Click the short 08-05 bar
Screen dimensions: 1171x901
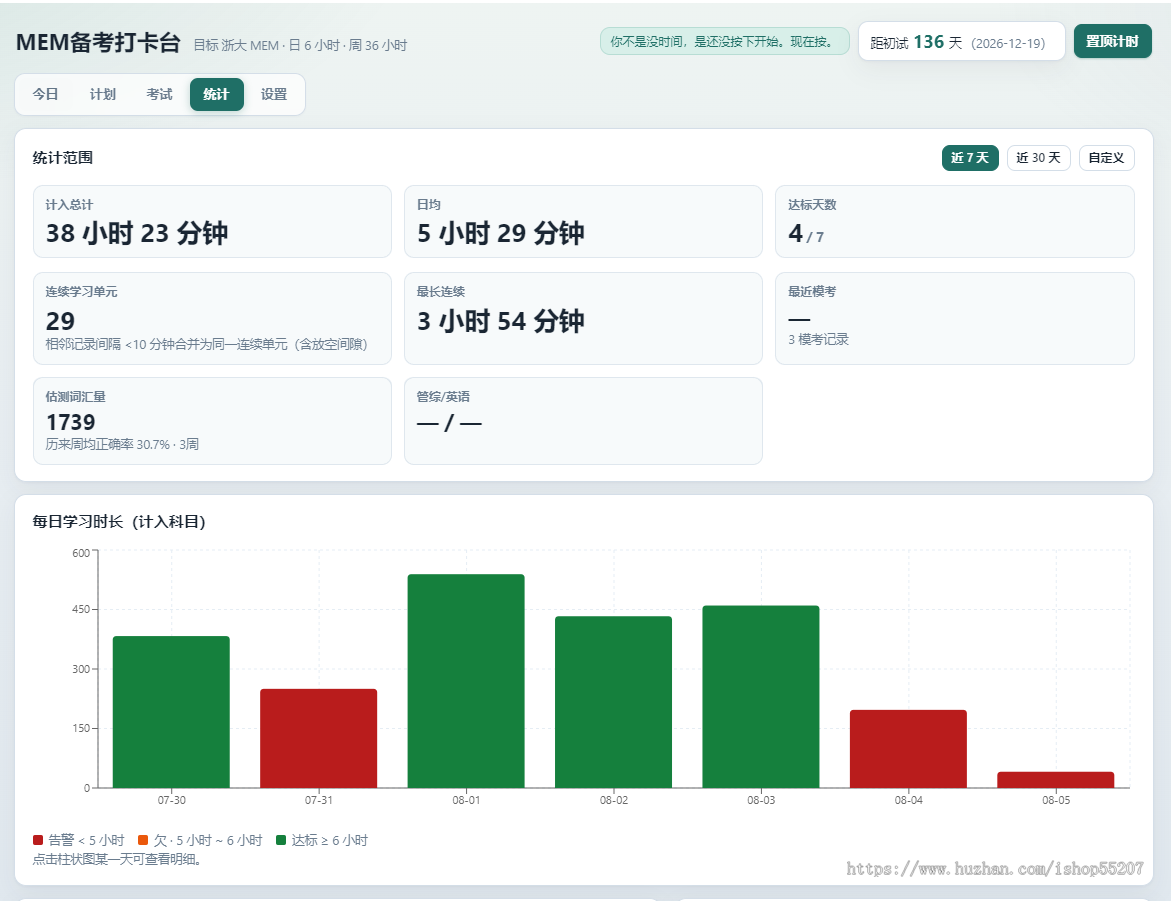coord(1055,780)
